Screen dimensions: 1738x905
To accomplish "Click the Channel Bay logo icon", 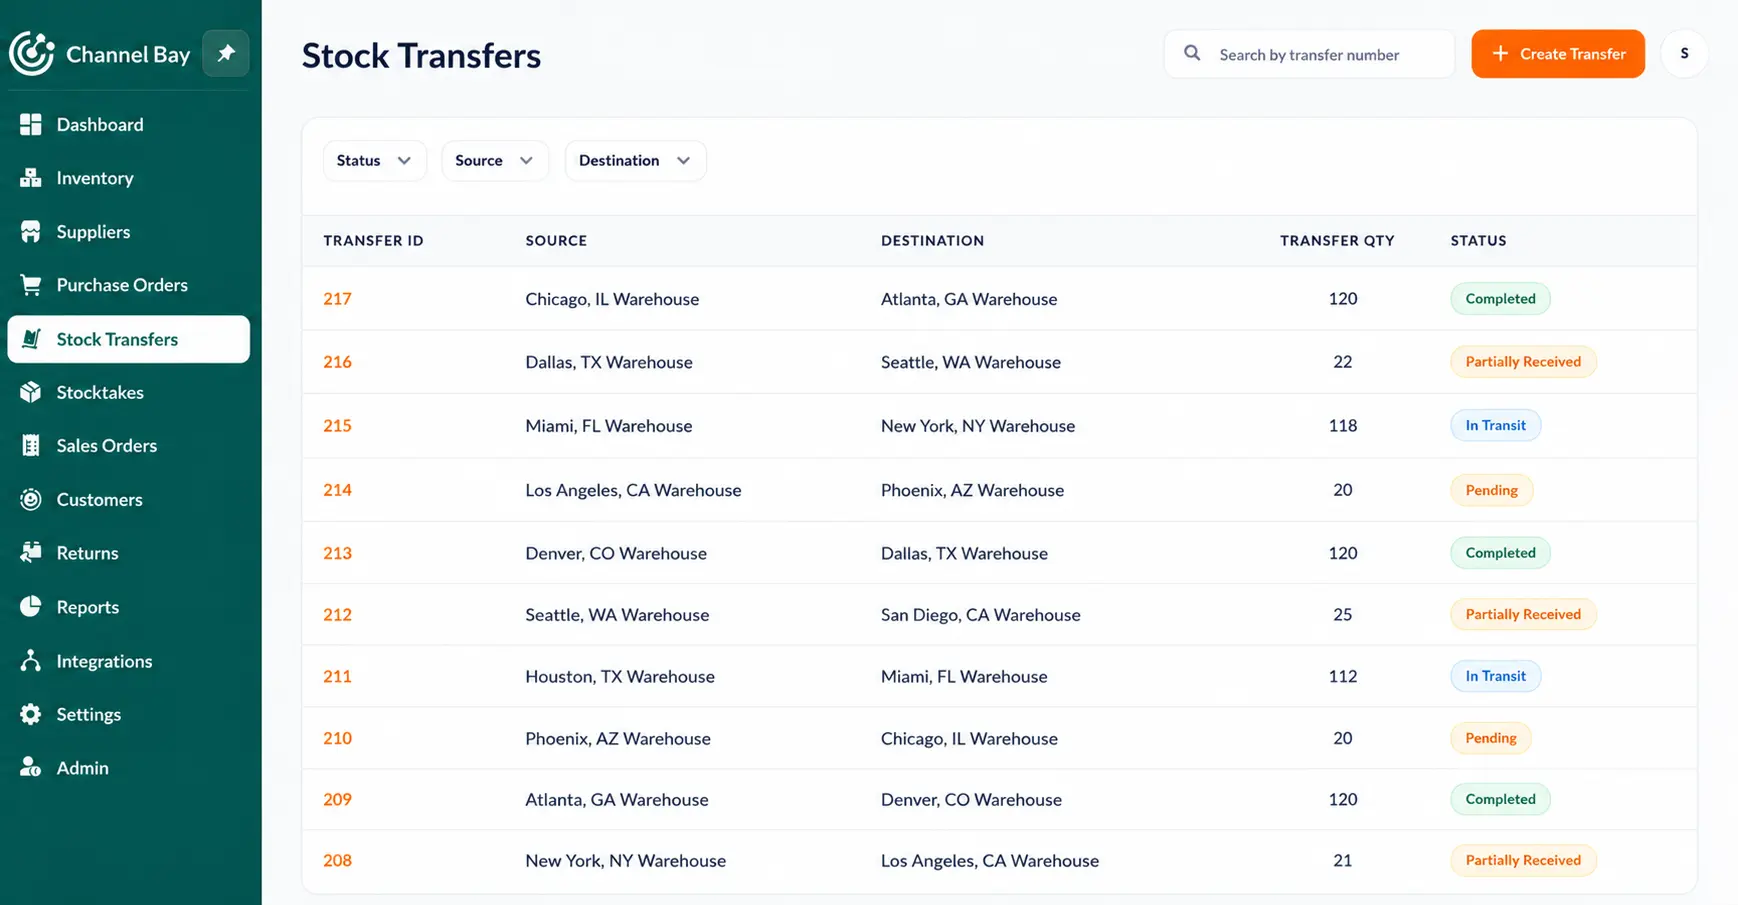I will [x=32, y=53].
